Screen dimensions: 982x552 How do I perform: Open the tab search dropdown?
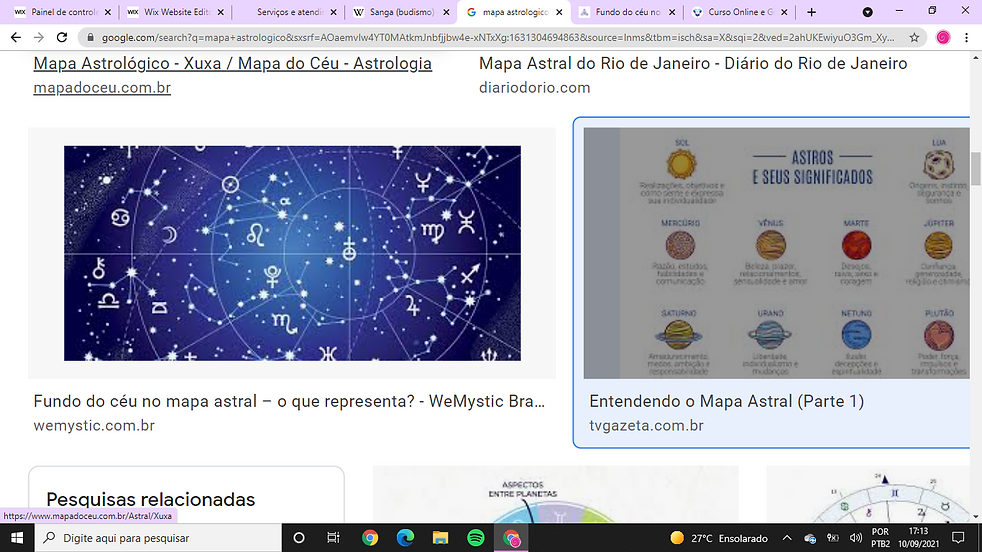coord(867,12)
